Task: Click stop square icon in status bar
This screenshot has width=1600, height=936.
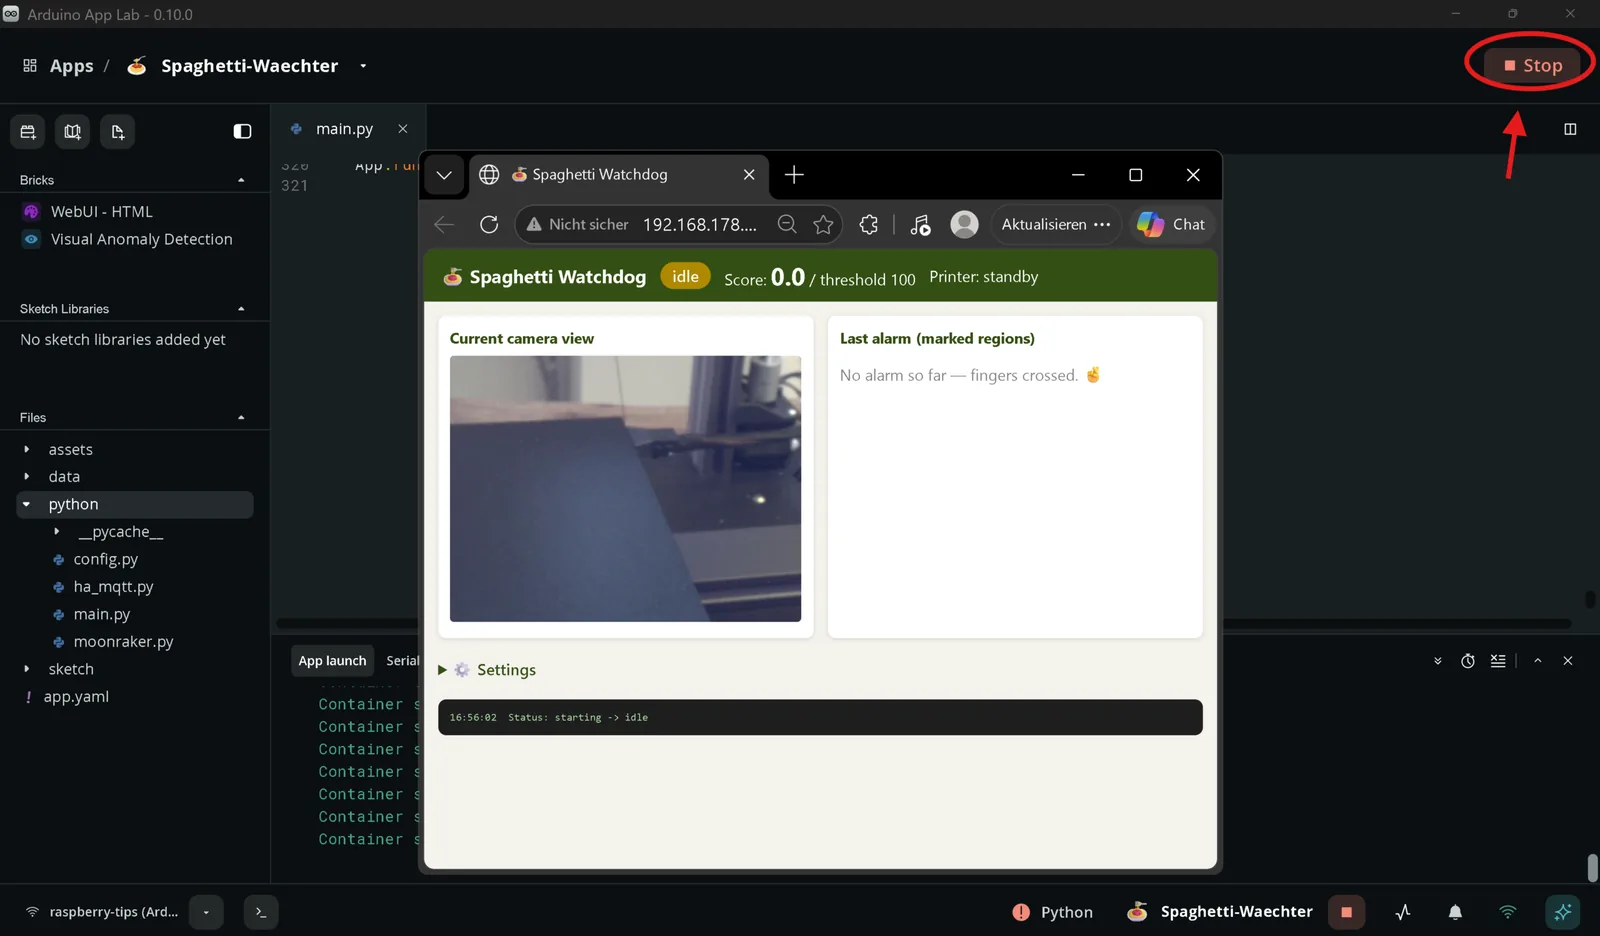Action: click(x=1346, y=912)
